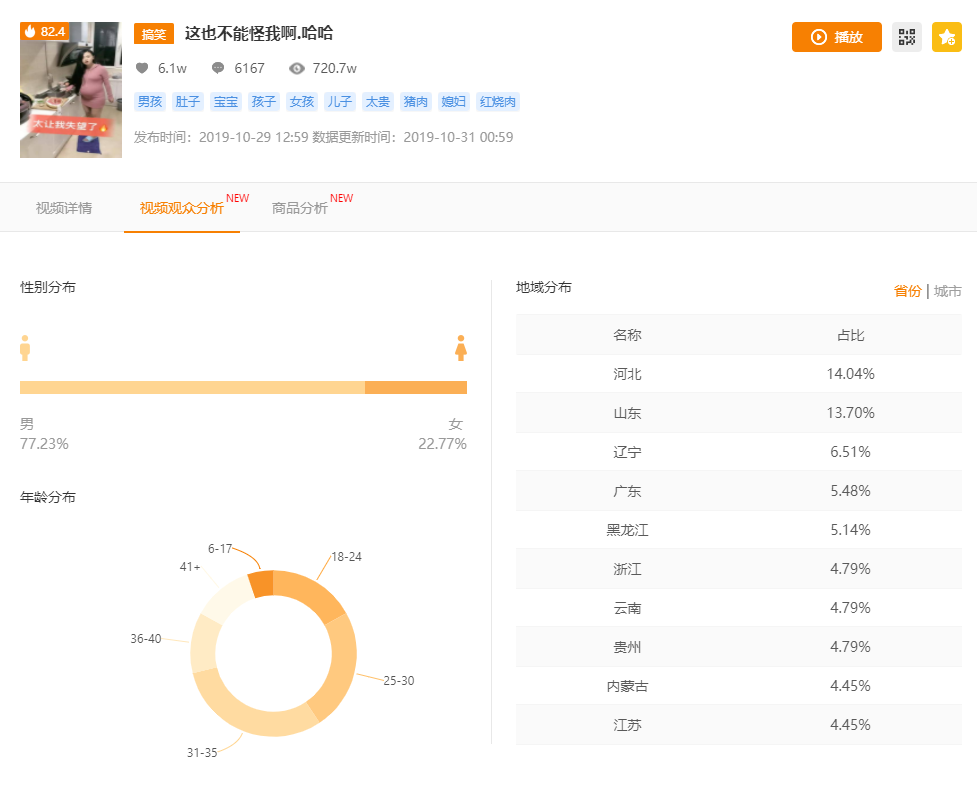This screenshot has height=792, width=977.
Task: Click the 山东 row name
Action: 627,413
